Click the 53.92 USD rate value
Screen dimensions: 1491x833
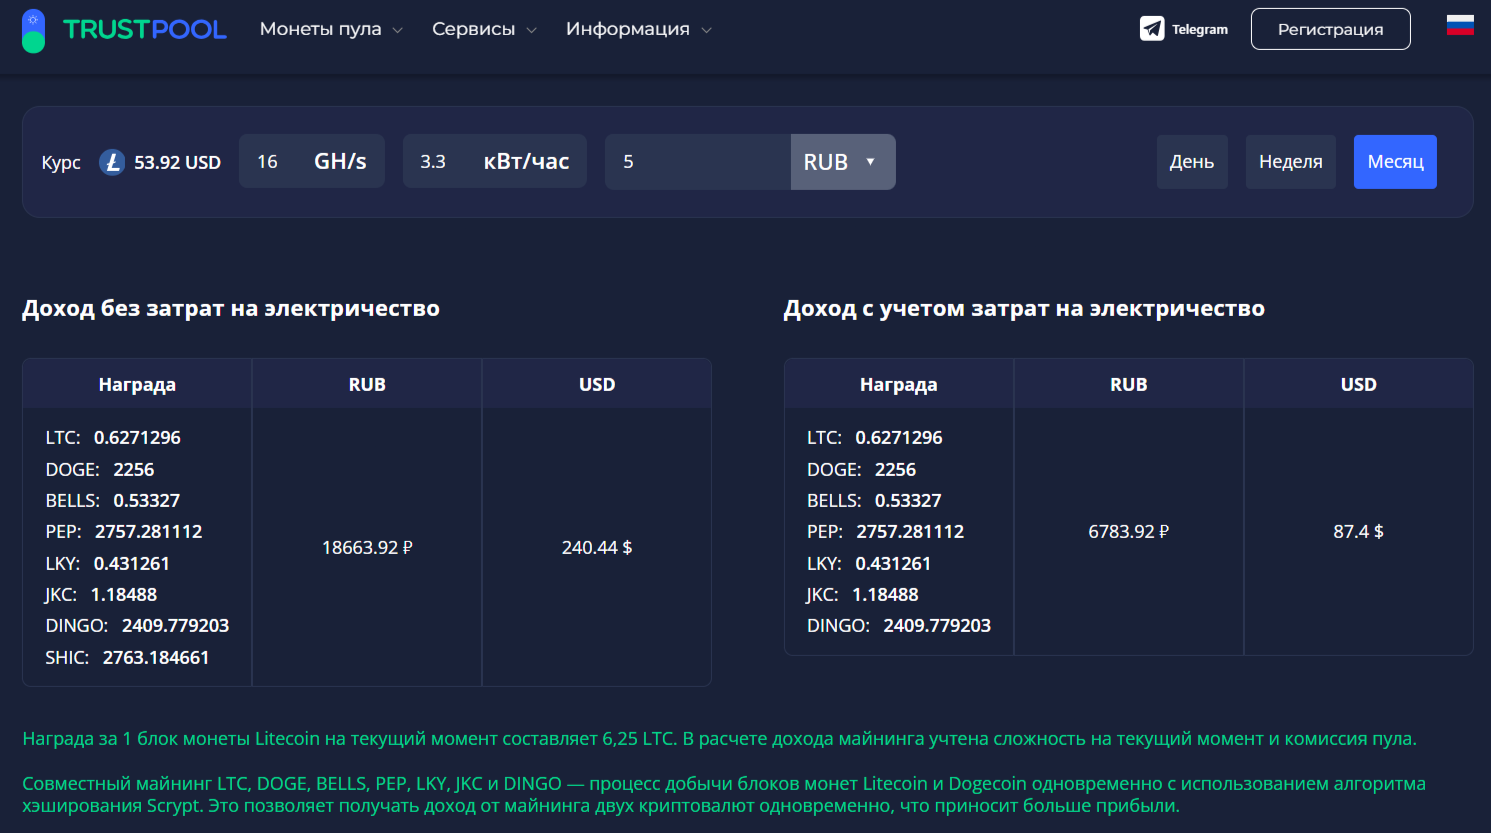tap(177, 162)
